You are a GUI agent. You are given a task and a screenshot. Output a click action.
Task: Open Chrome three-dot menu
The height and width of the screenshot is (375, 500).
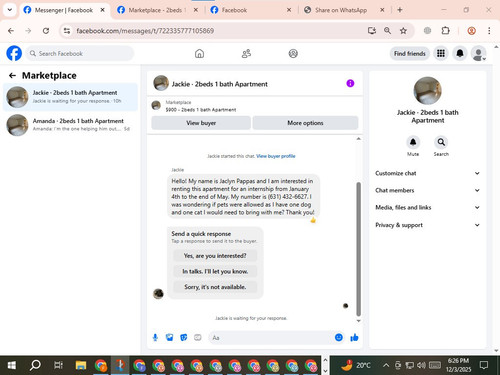click(489, 31)
